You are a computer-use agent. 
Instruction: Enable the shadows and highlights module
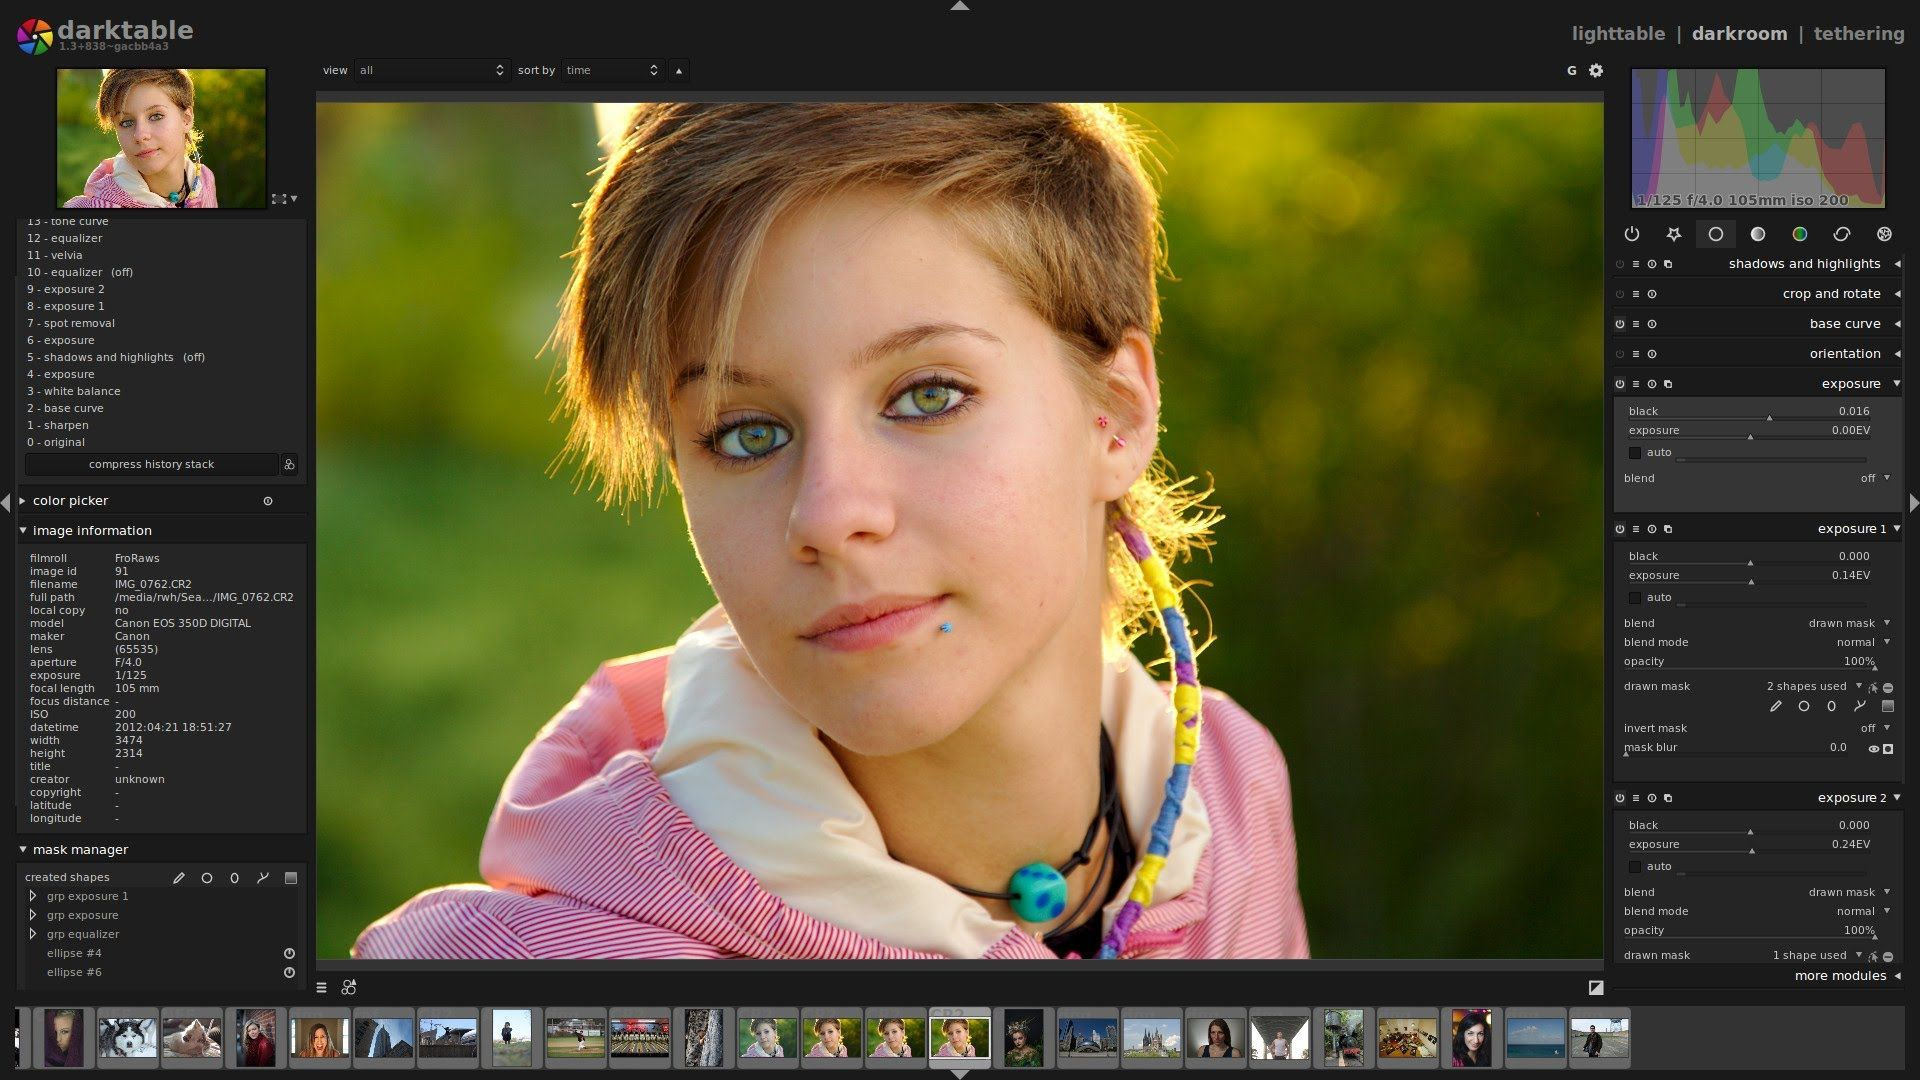[1620, 264]
